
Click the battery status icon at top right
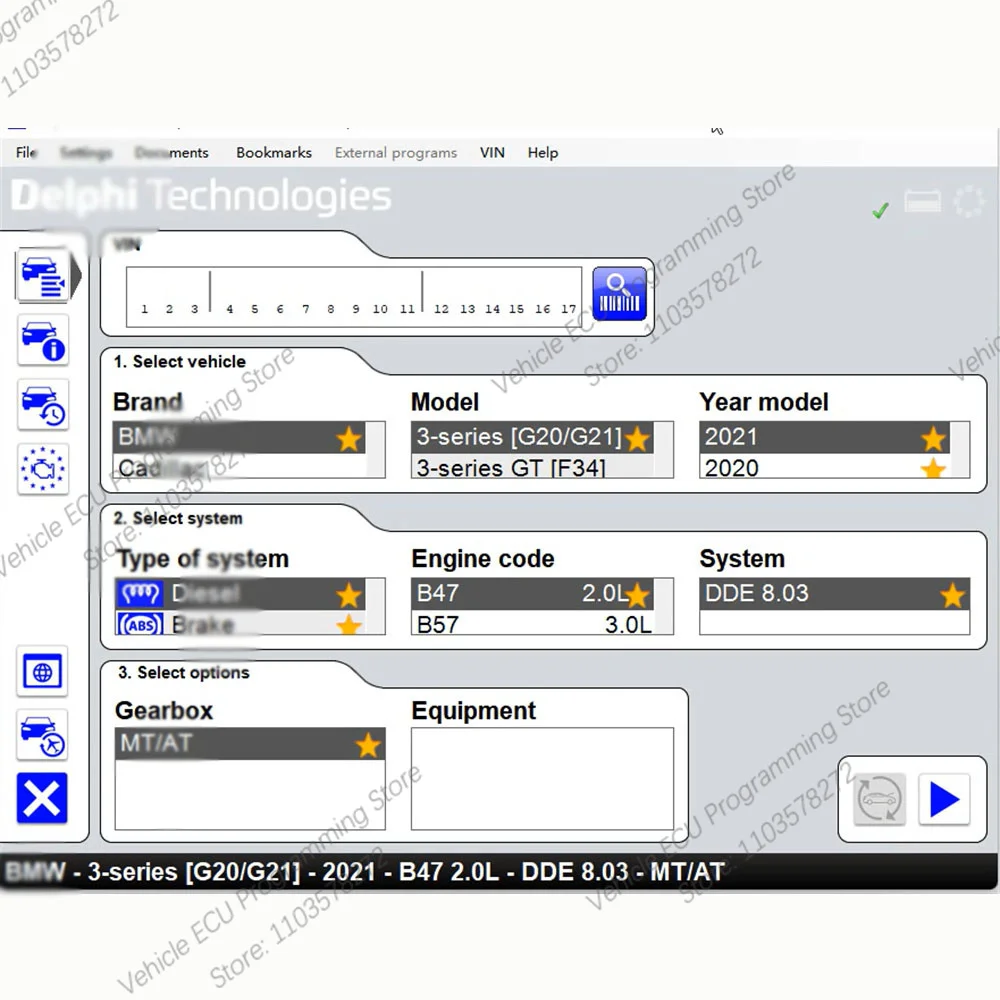click(922, 202)
